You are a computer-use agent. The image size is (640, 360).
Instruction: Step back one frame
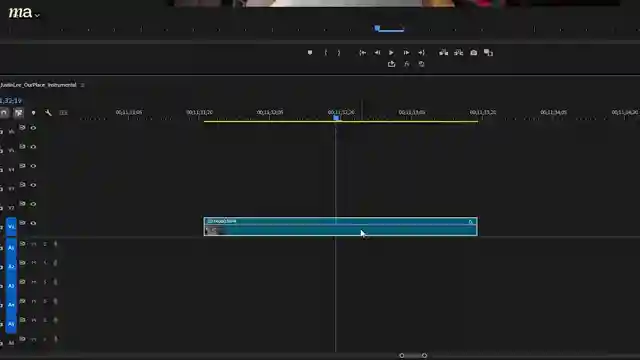(x=377, y=53)
